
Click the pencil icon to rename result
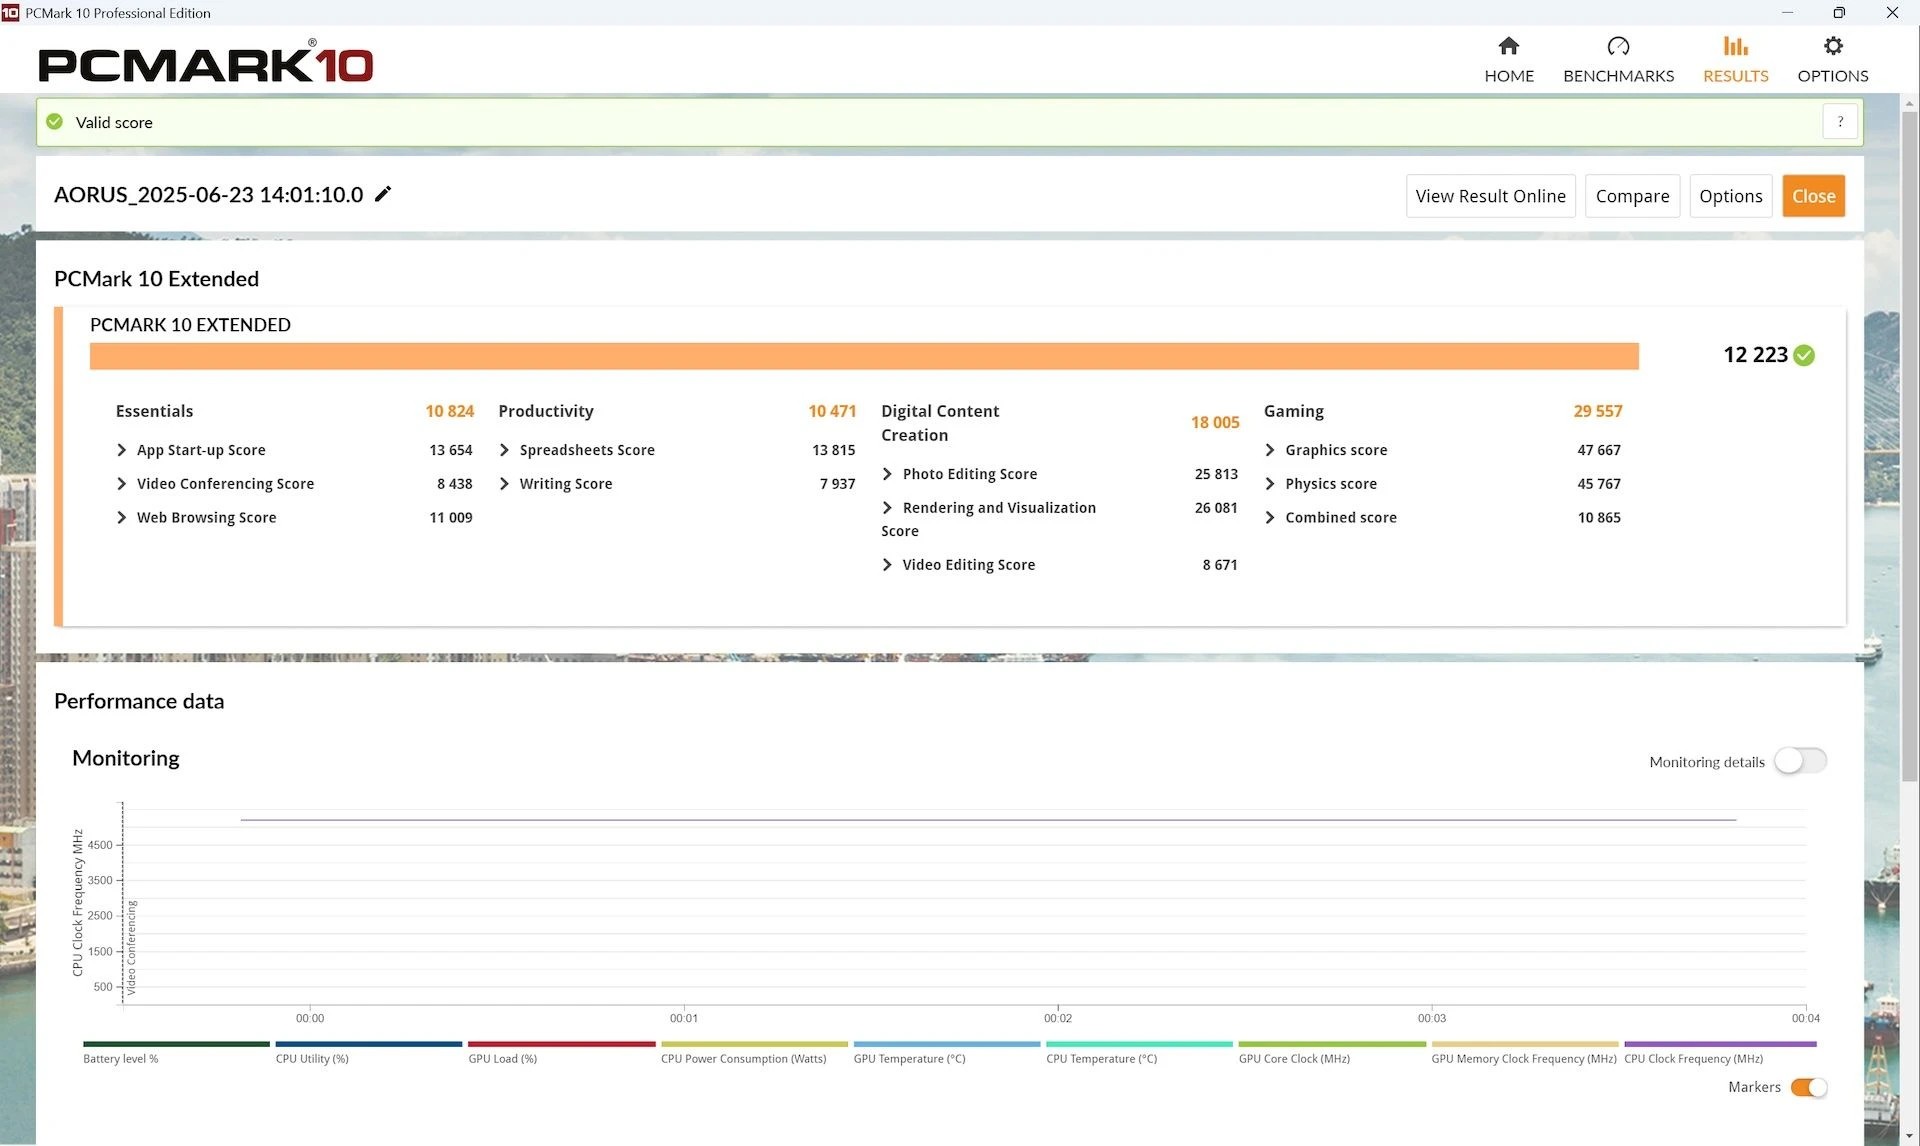383,194
